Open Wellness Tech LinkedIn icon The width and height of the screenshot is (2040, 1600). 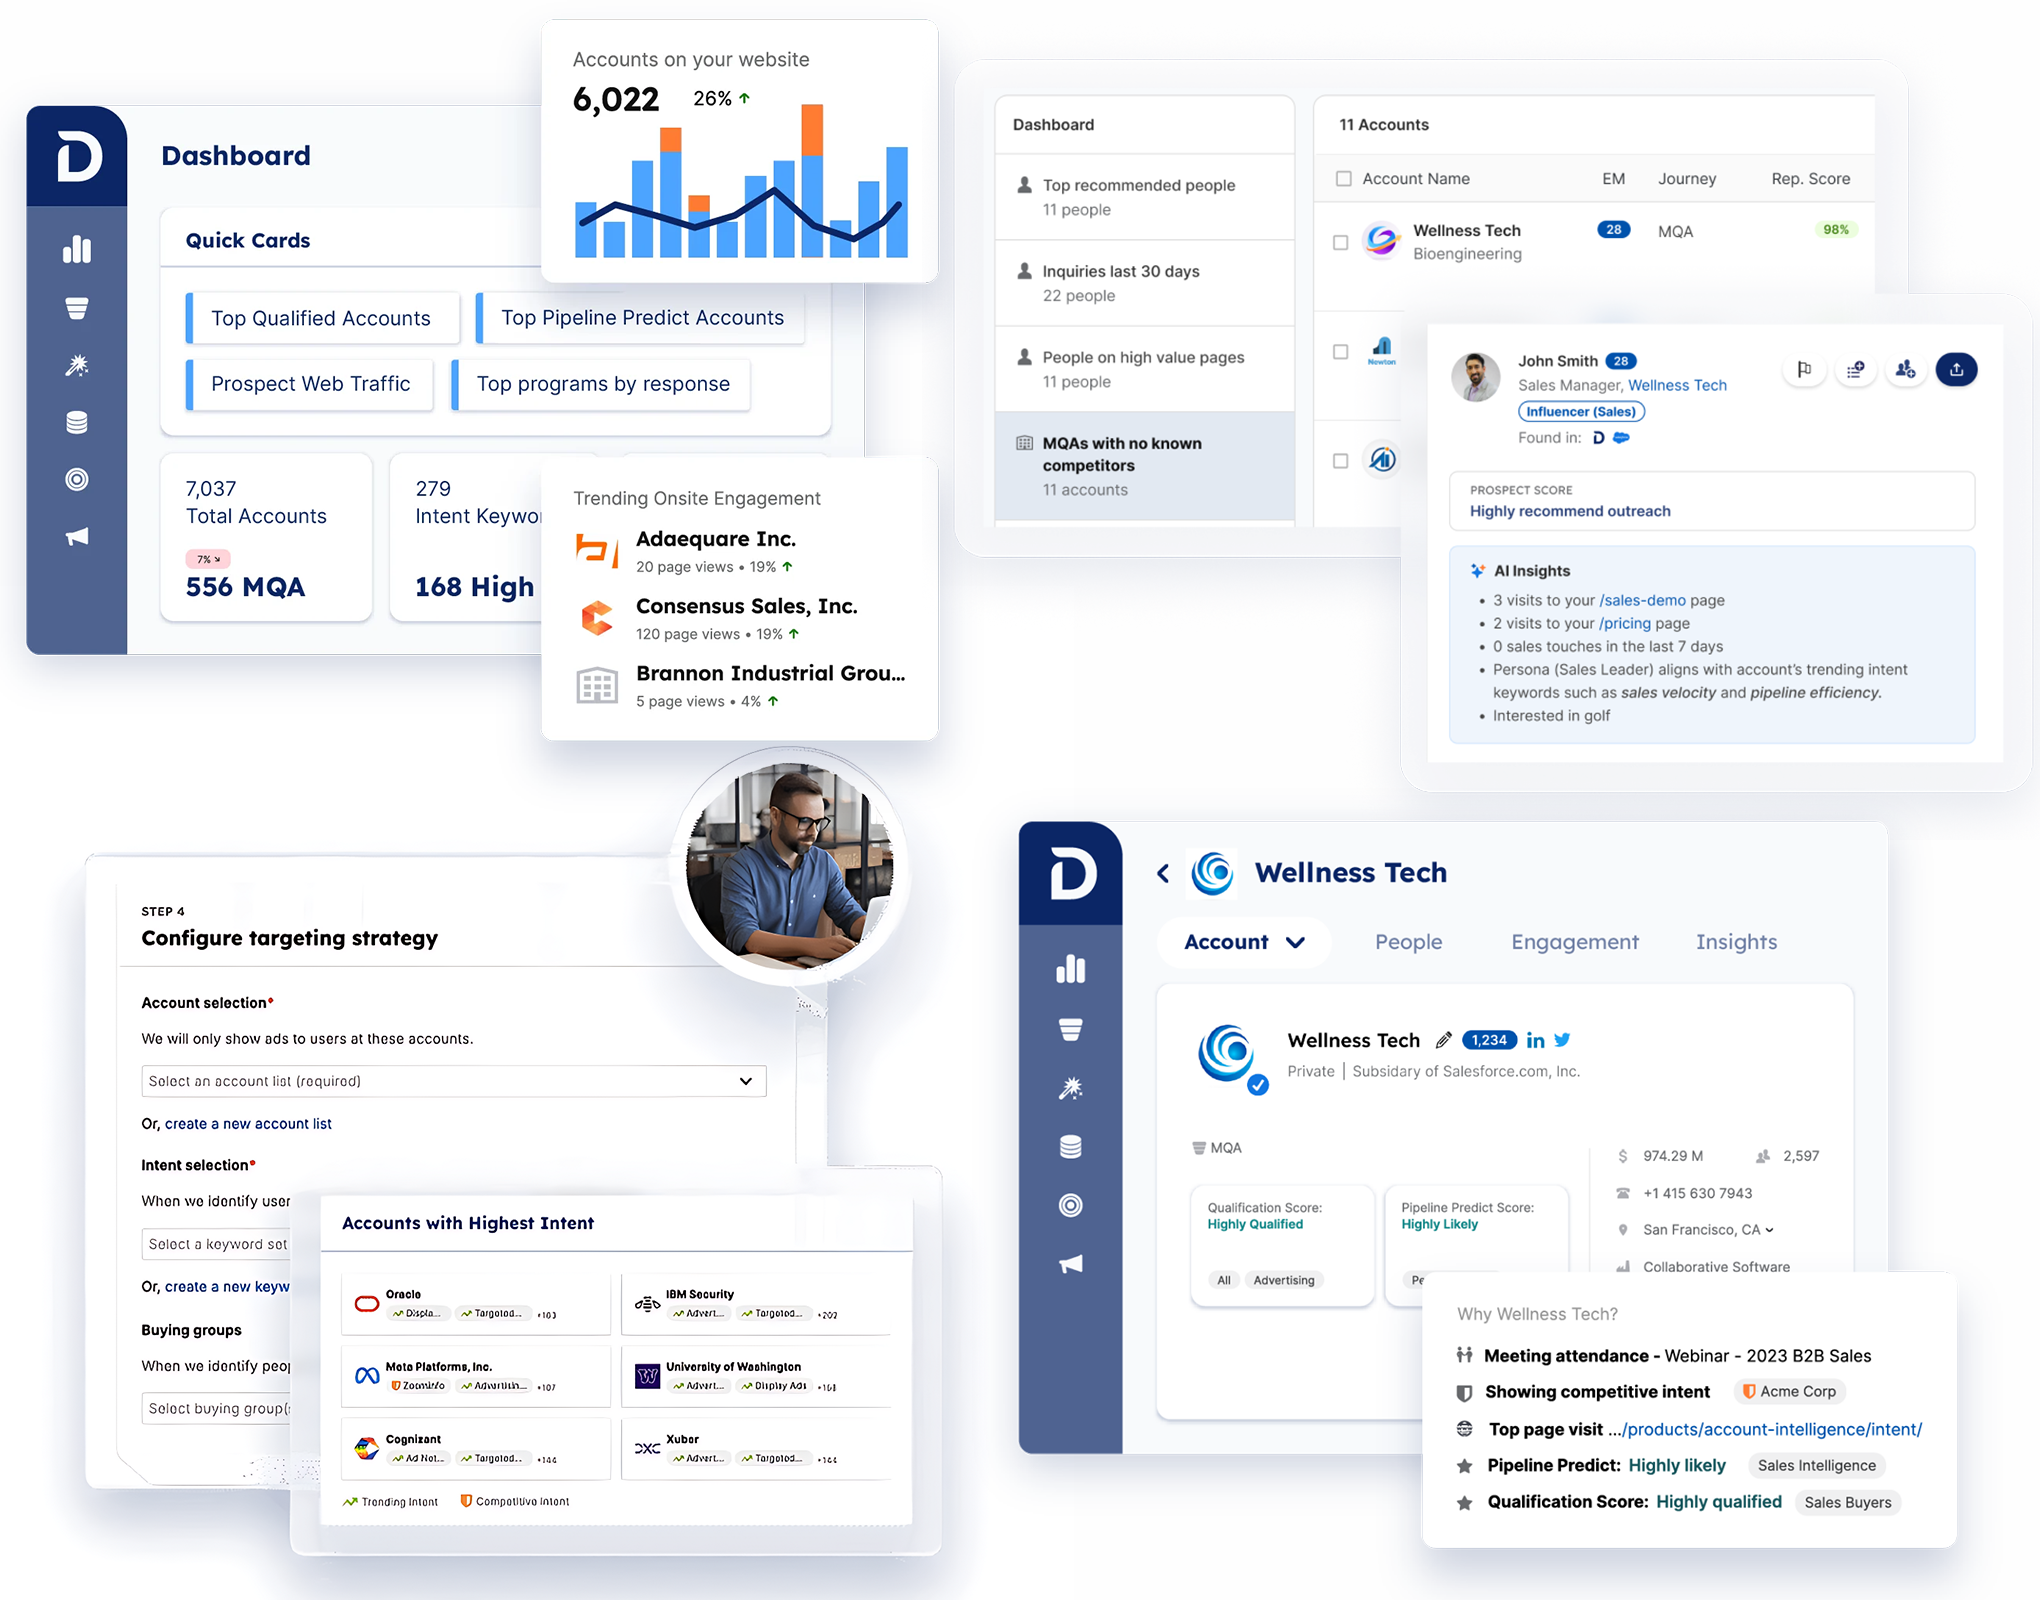tap(1535, 1040)
